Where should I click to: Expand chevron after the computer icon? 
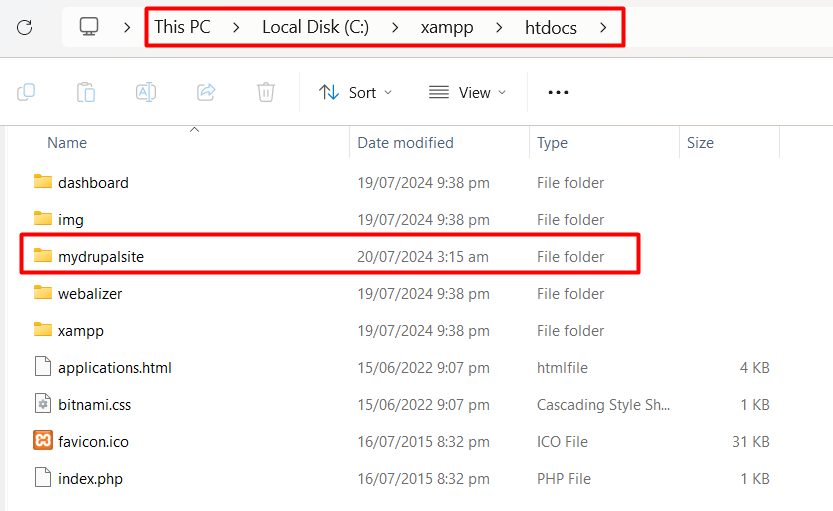127,27
